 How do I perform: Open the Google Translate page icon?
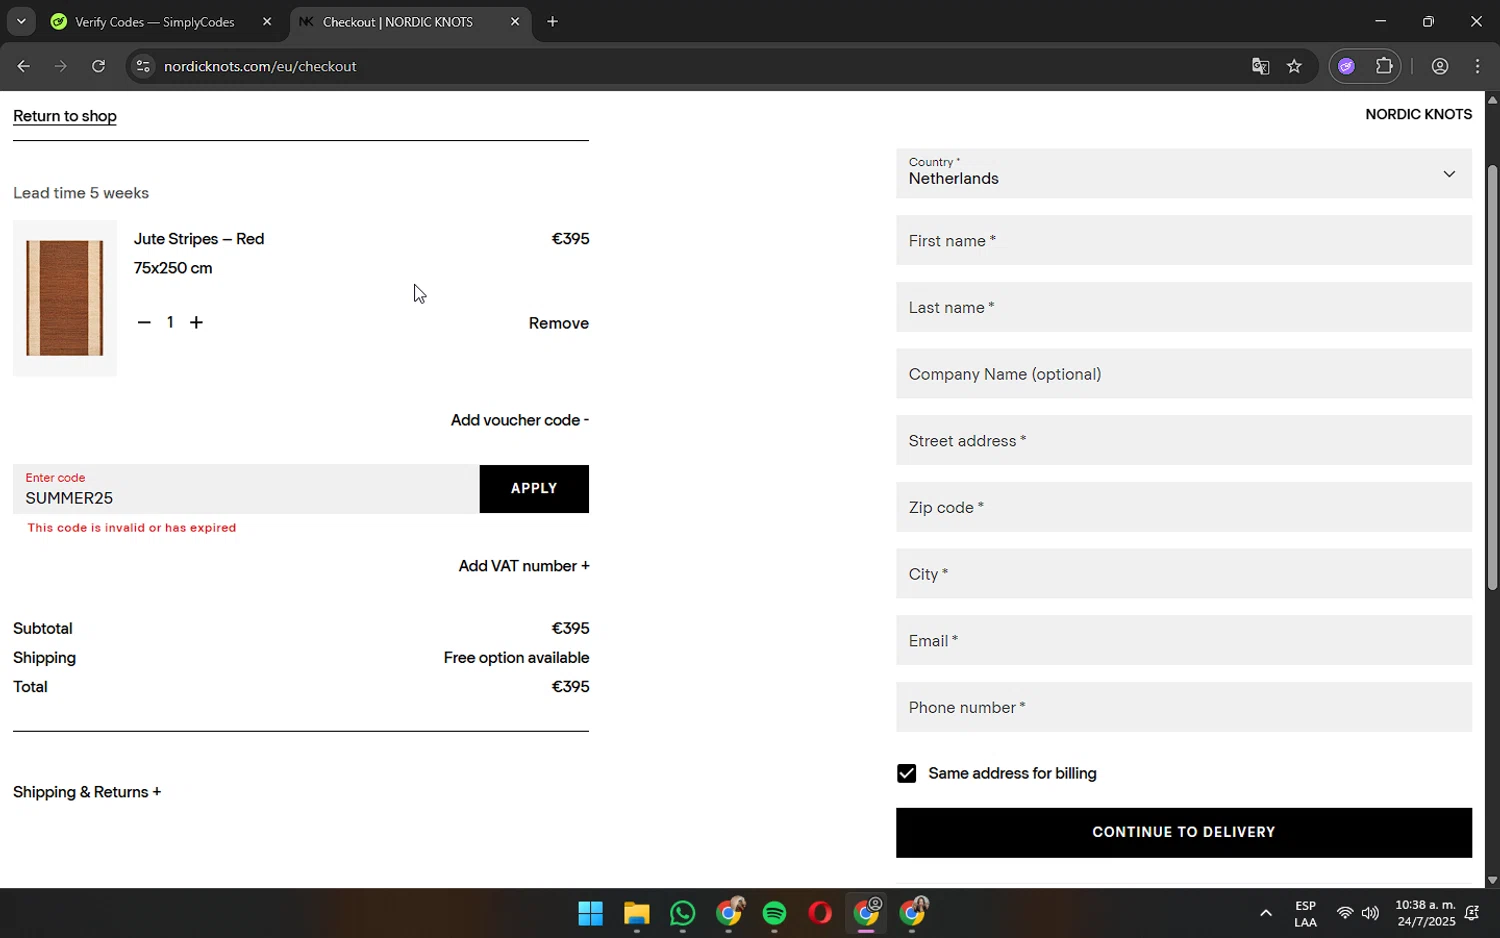(x=1260, y=66)
